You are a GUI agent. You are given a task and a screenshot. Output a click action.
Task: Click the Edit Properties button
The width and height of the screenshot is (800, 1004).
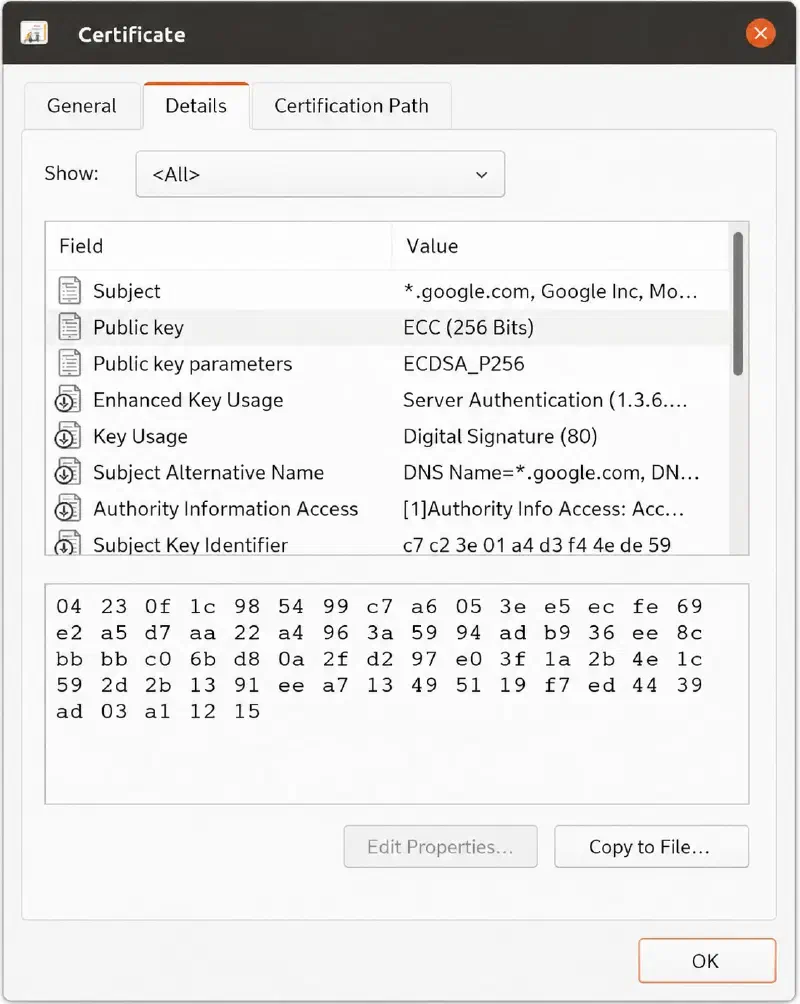pos(440,846)
